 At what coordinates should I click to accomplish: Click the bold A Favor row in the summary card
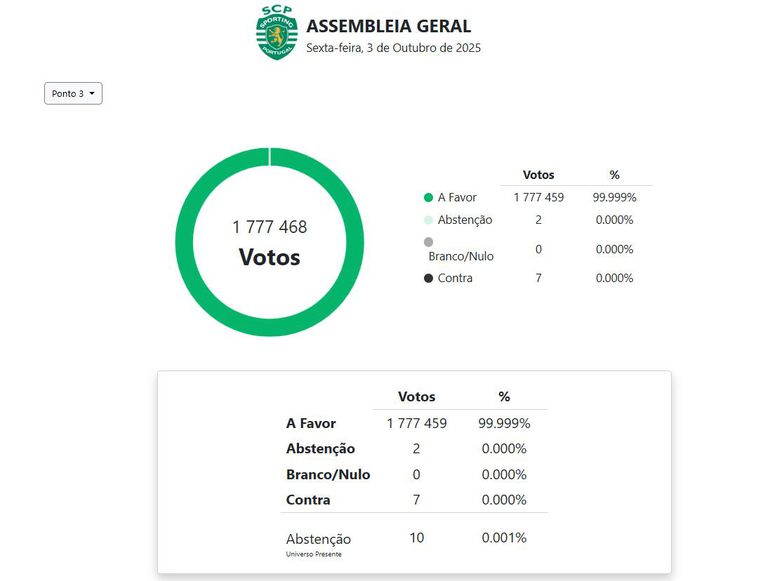(x=311, y=423)
